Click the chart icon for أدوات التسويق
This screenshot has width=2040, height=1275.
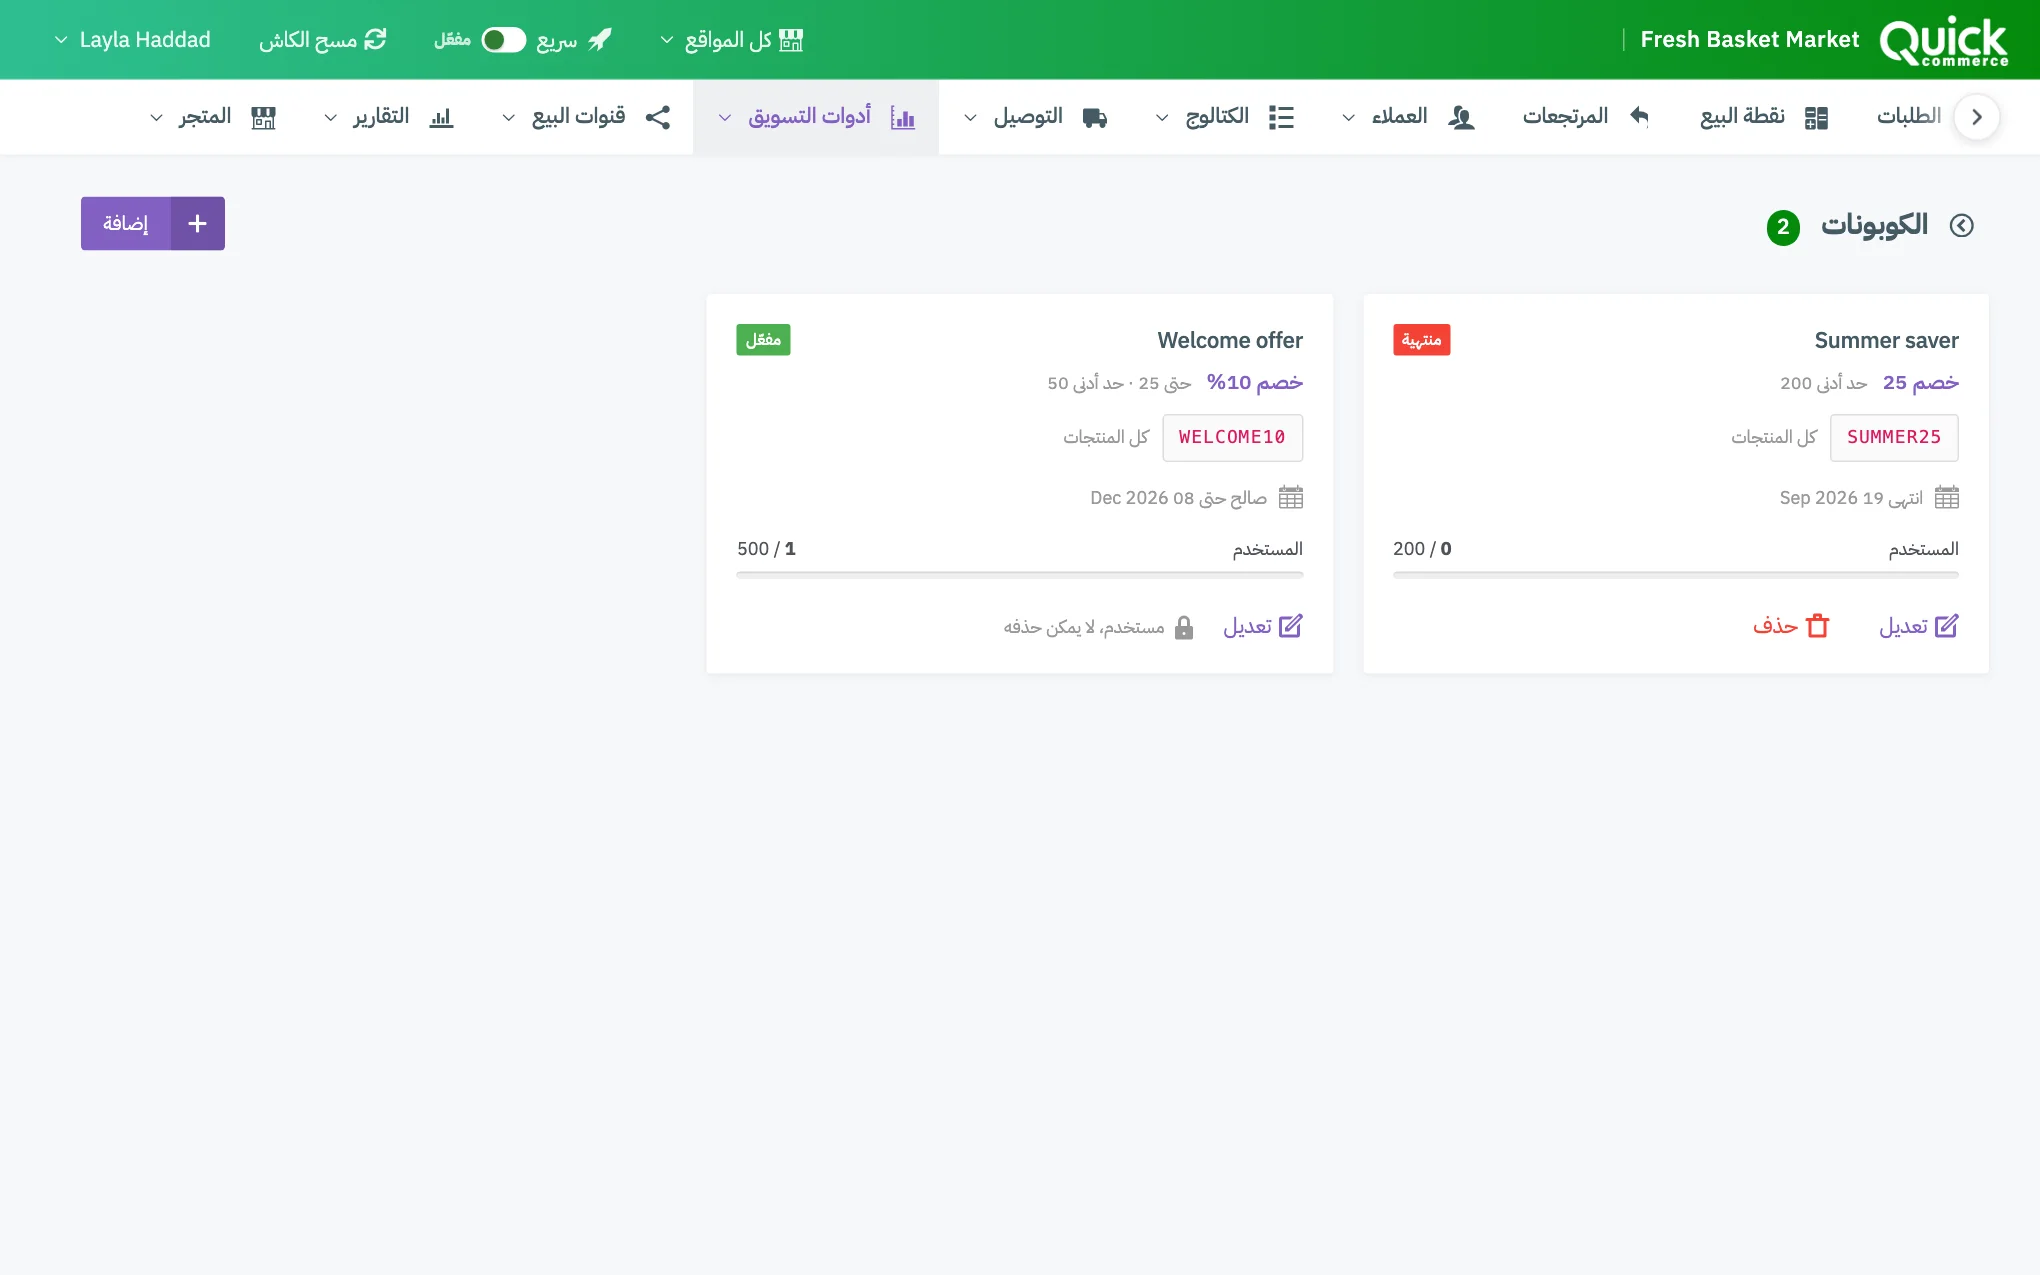(x=903, y=117)
